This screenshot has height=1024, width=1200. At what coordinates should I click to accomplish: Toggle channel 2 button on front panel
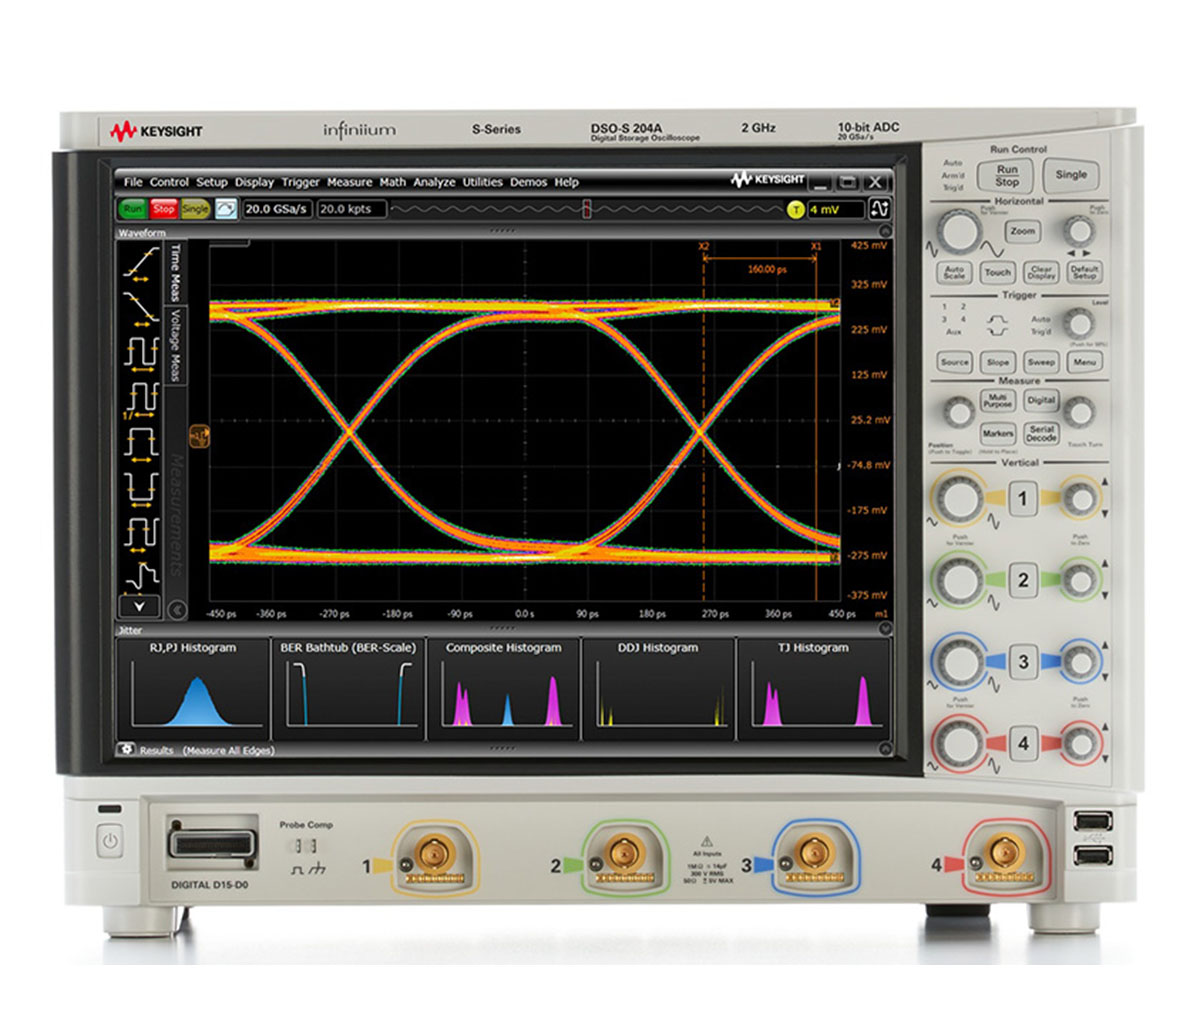1022,580
